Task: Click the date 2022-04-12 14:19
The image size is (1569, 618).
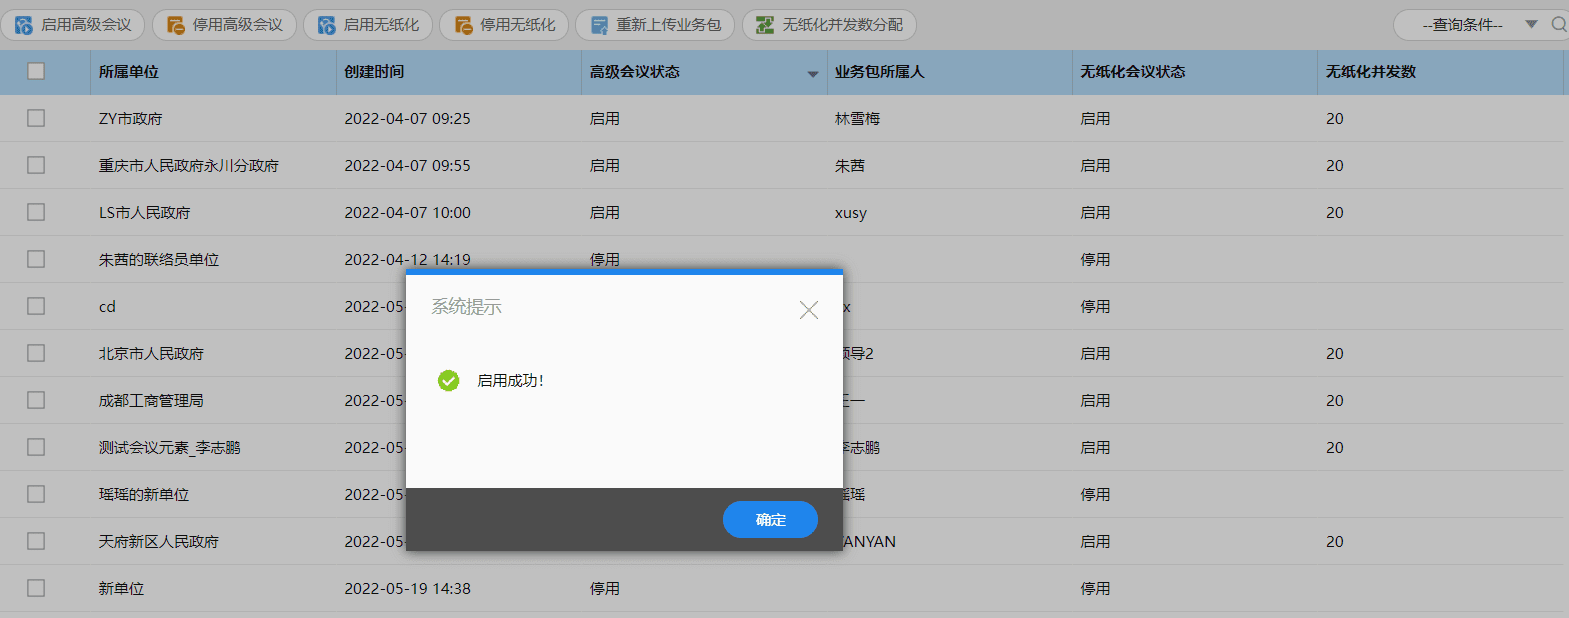Action: pos(407,259)
